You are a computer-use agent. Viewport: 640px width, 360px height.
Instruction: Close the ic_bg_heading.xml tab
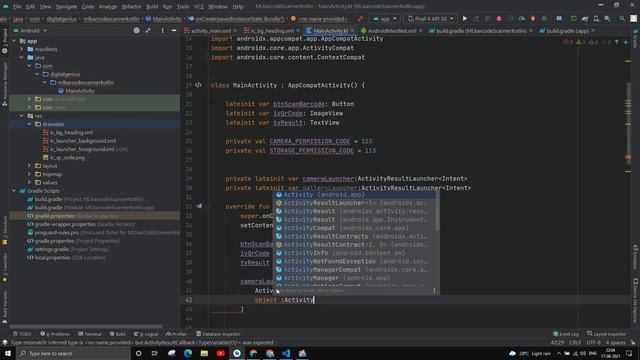(298, 31)
